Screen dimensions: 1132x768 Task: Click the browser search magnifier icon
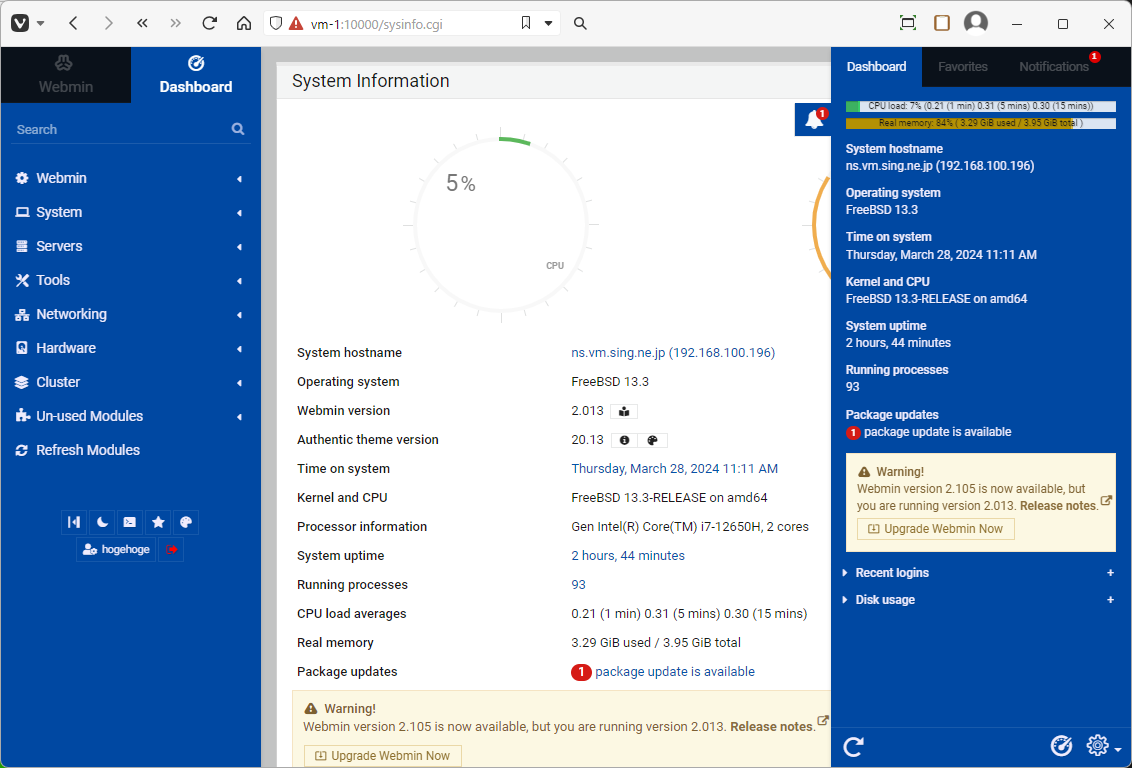point(580,23)
